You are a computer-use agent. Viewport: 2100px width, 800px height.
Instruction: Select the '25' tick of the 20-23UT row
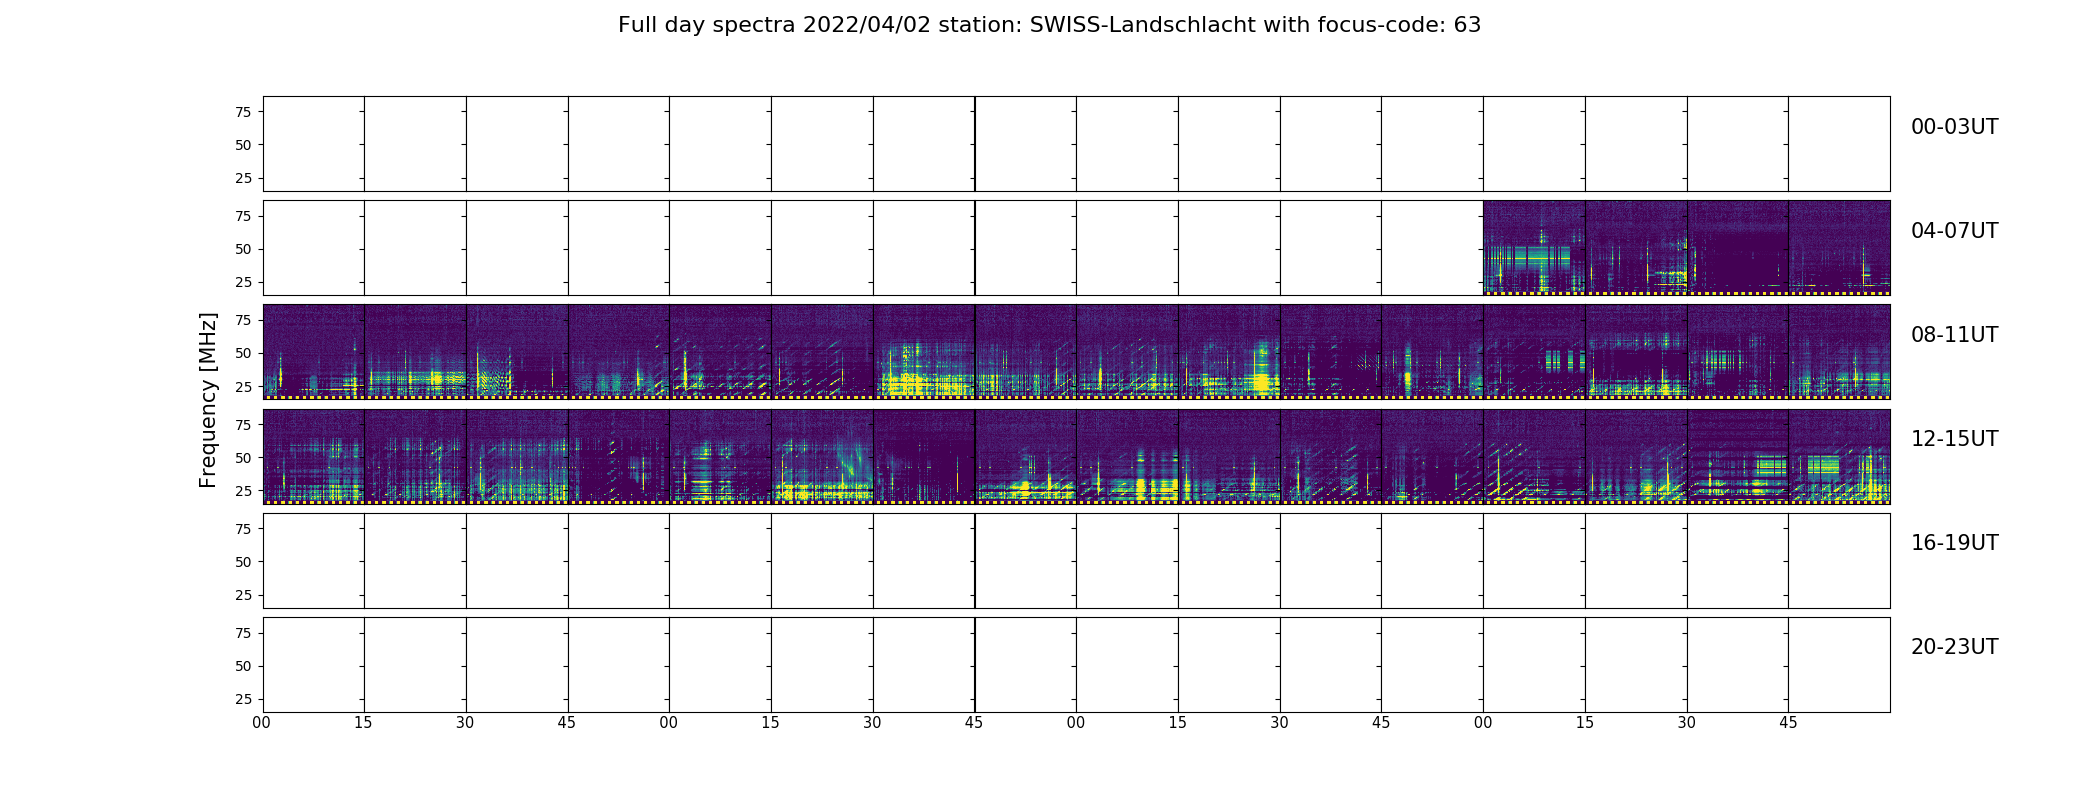pos(243,698)
